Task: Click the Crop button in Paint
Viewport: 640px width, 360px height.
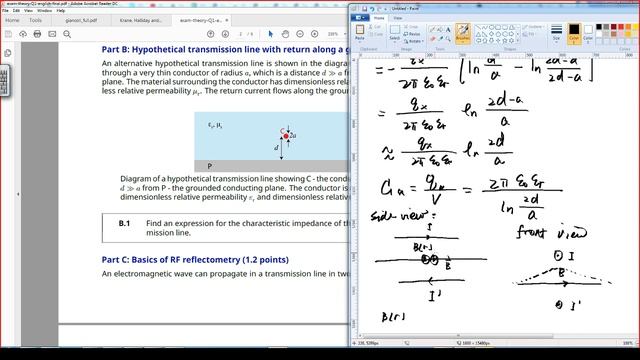Action: coord(411,27)
